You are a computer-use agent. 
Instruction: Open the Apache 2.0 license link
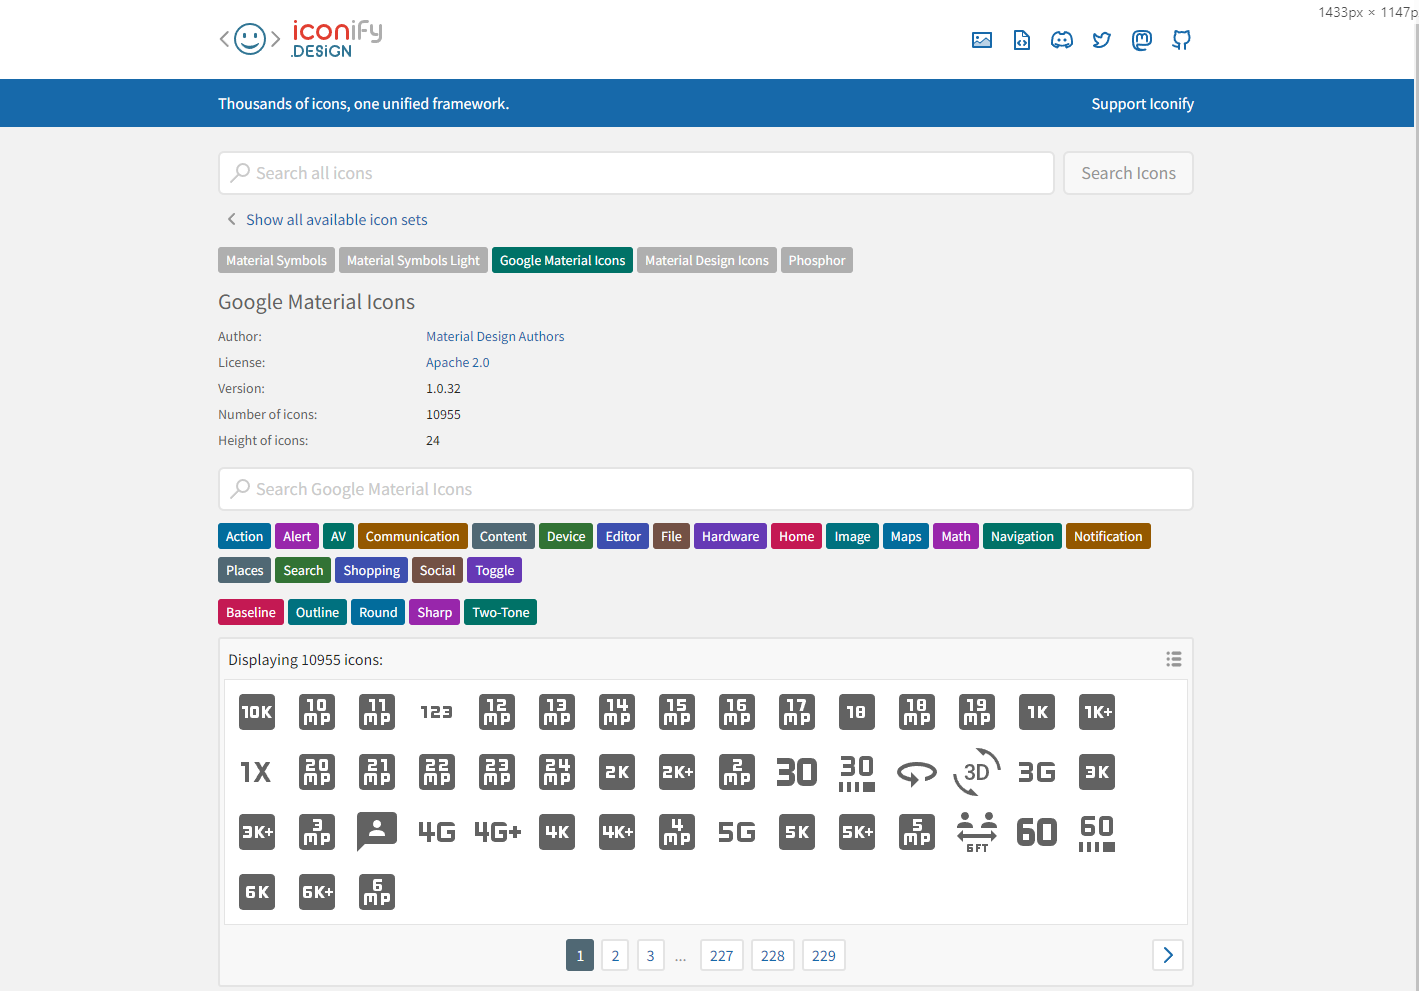[x=457, y=363]
